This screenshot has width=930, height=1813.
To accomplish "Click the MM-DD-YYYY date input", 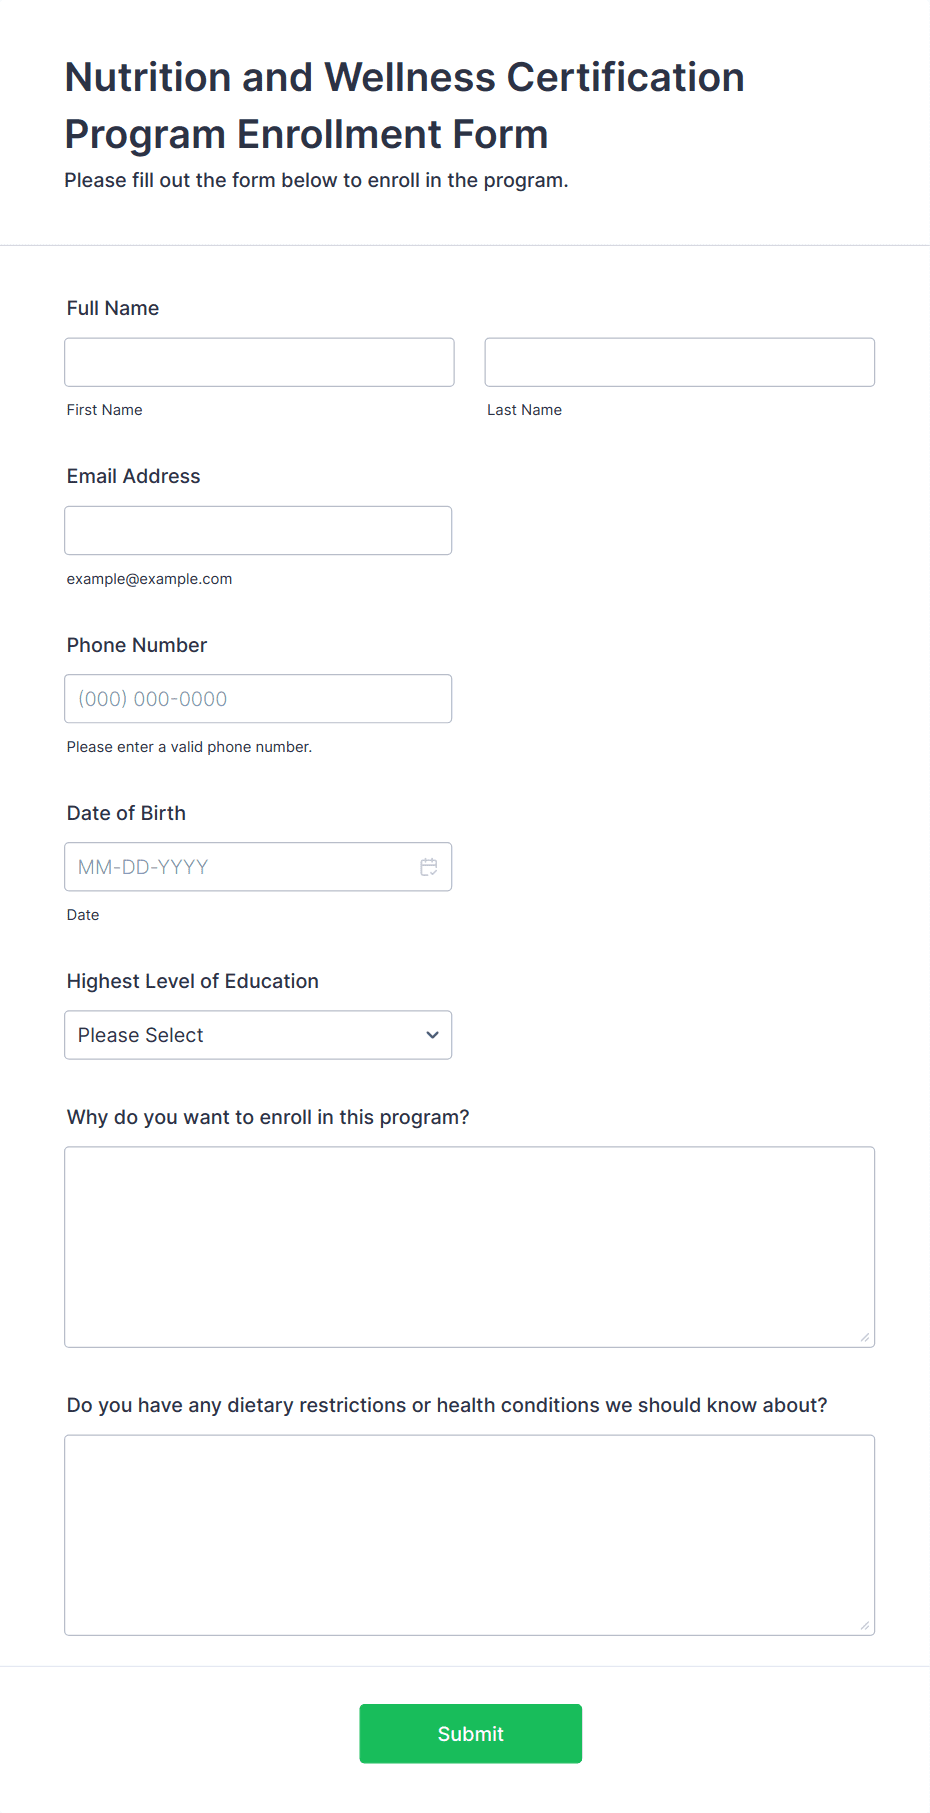I will click(x=258, y=867).
